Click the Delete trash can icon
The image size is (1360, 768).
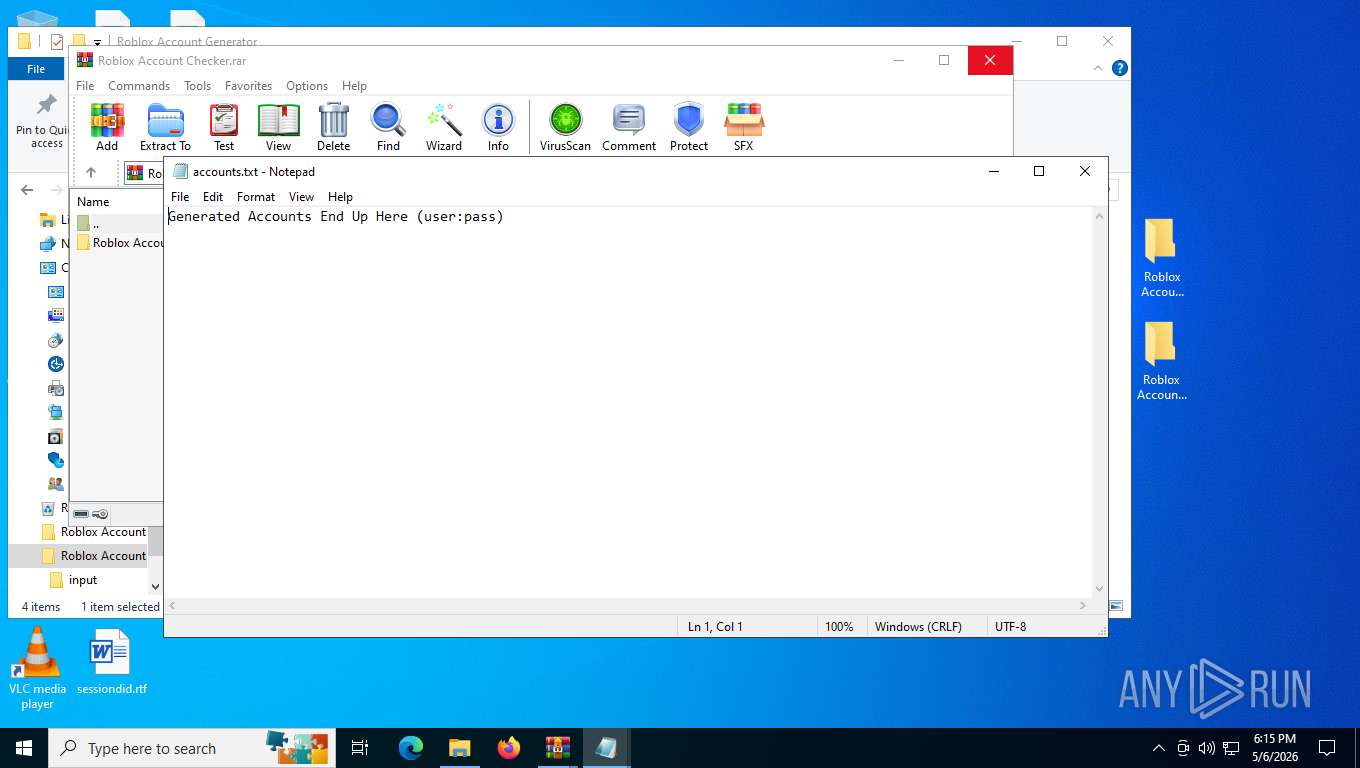click(333, 127)
